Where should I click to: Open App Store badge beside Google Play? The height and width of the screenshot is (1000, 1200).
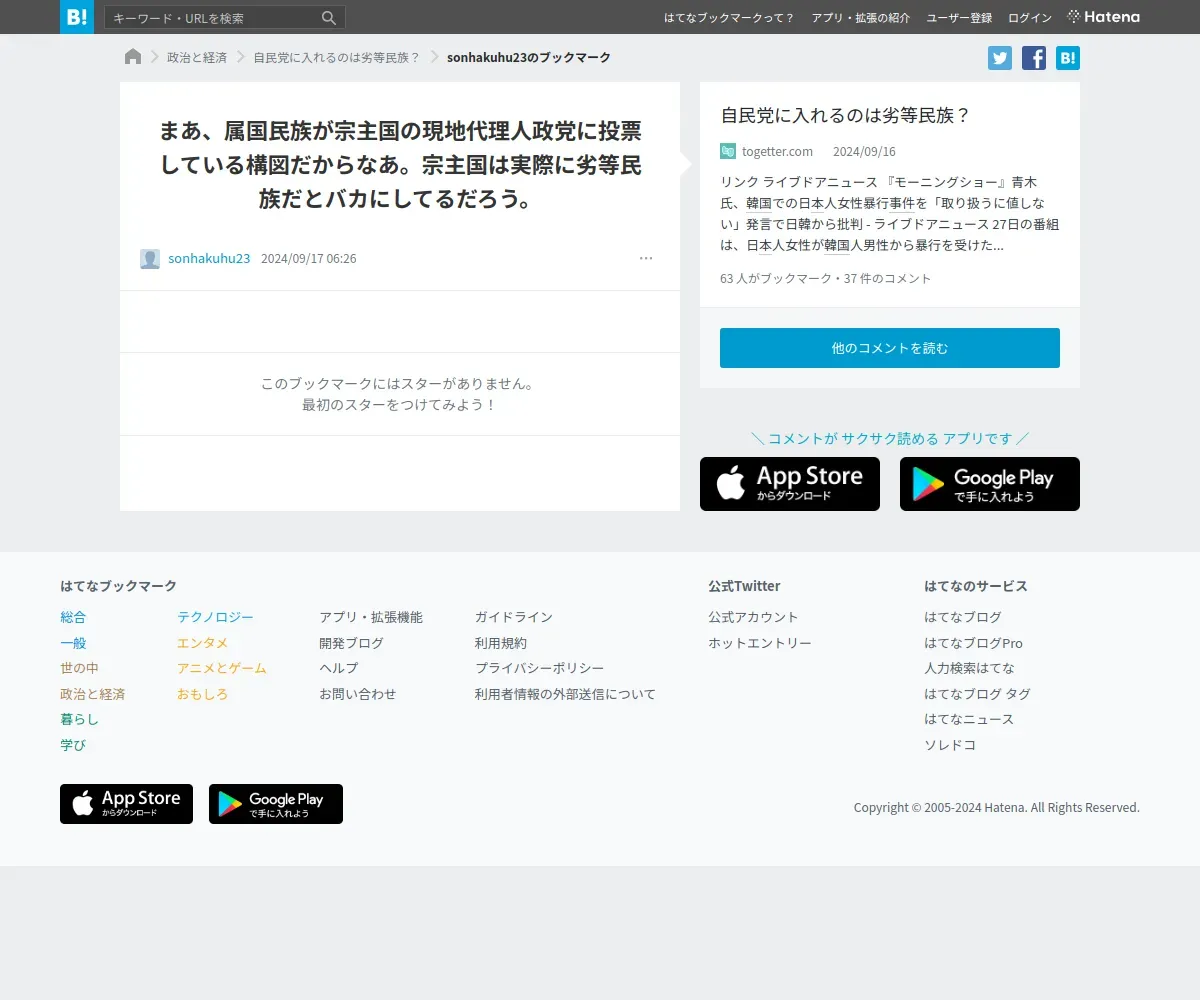click(x=790, y=484)
